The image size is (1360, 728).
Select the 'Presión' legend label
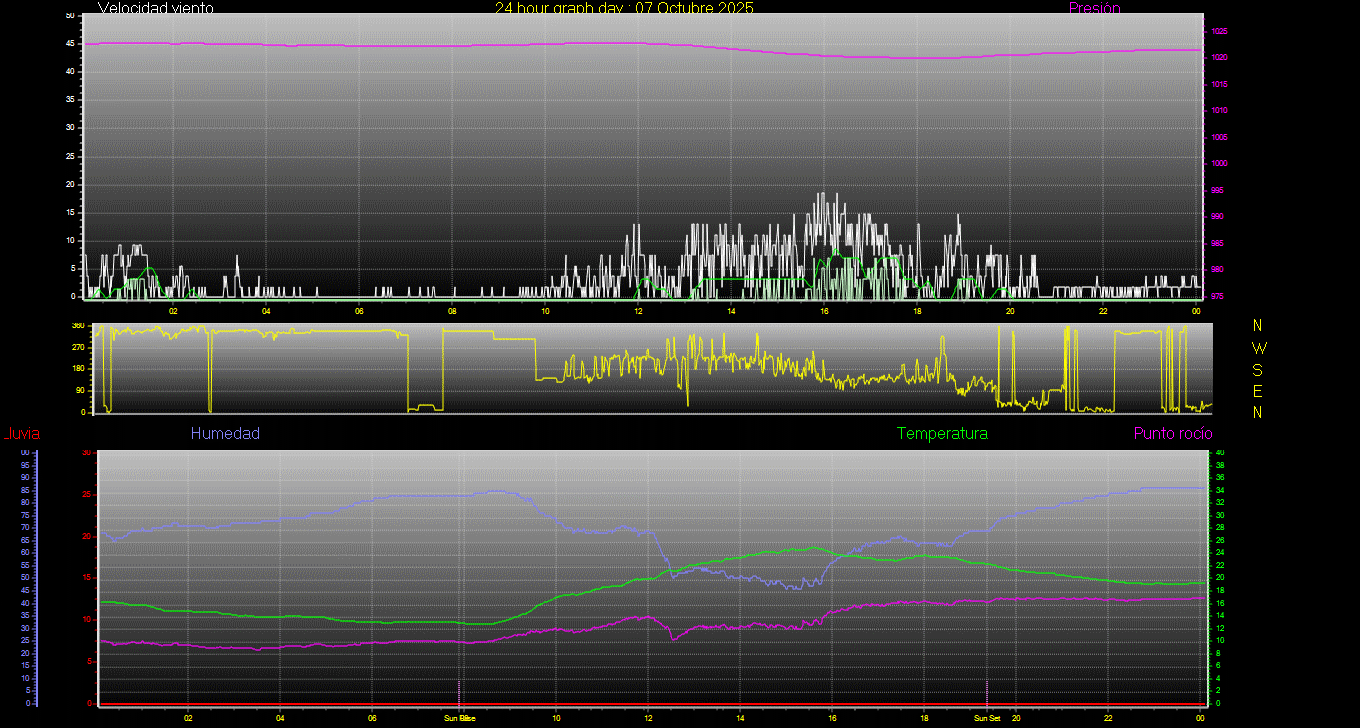click(x=1094, y=8)
